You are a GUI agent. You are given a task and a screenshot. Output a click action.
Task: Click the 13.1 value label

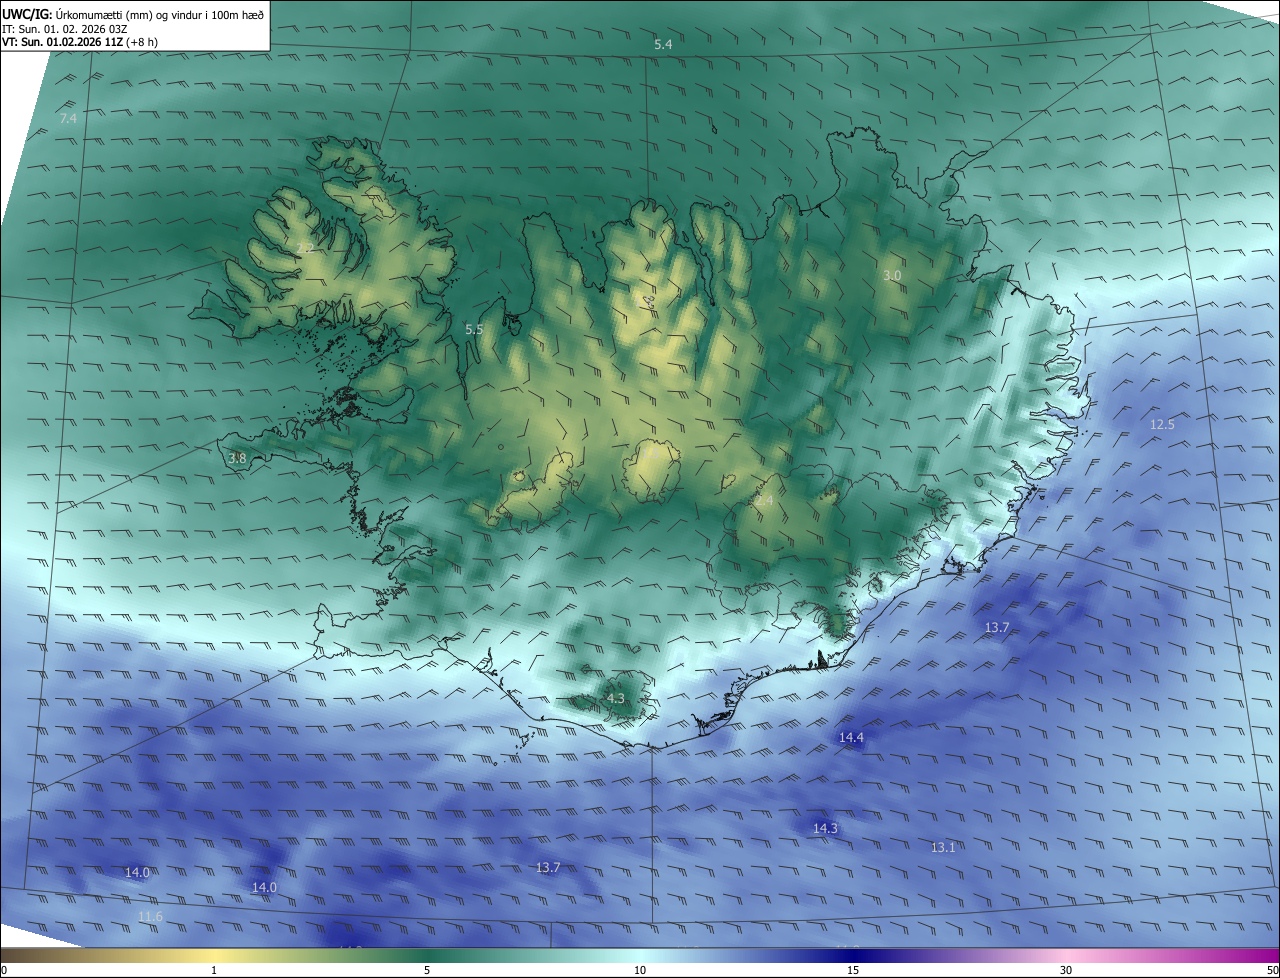[x=943, y=847]
